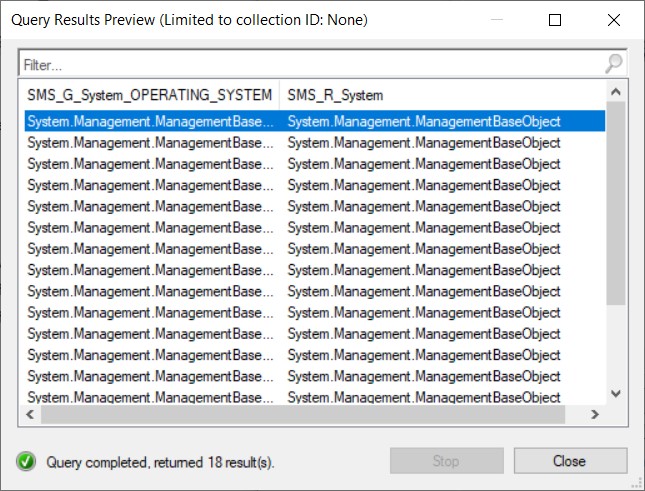Close the dialog using the title bar X

(x=613, y=20)
